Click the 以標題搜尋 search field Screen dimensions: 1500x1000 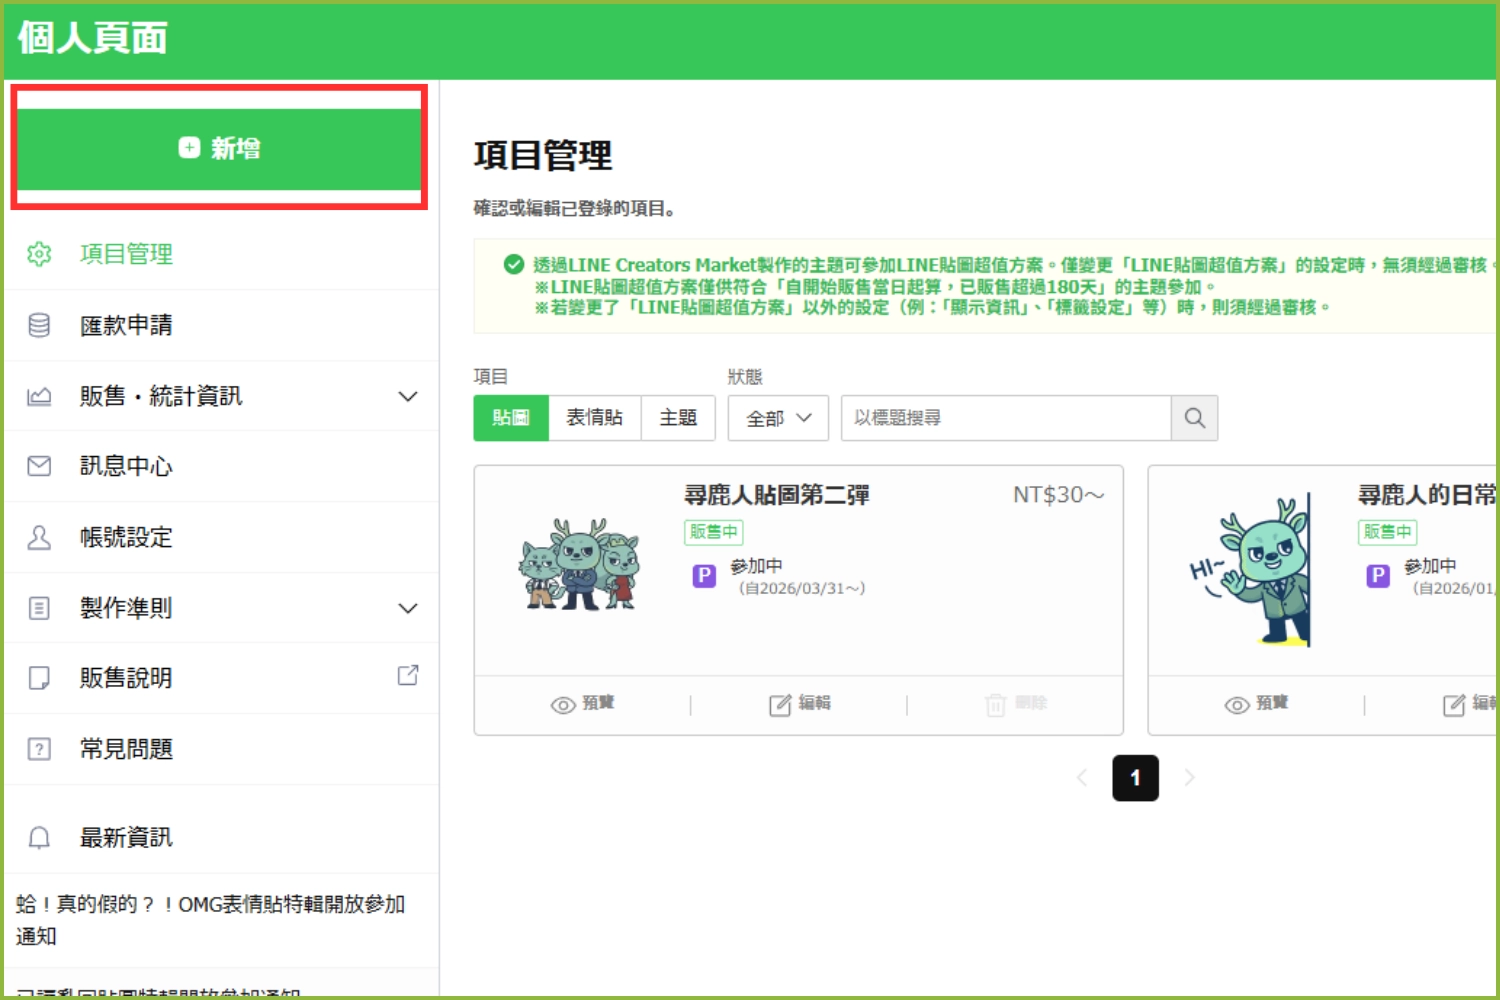click(1005, 418)
